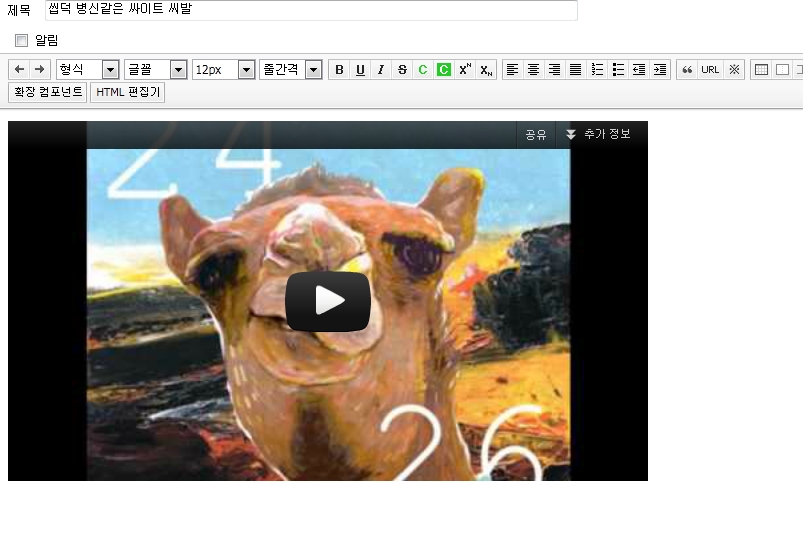Insert a special character

tap(734, 70)
